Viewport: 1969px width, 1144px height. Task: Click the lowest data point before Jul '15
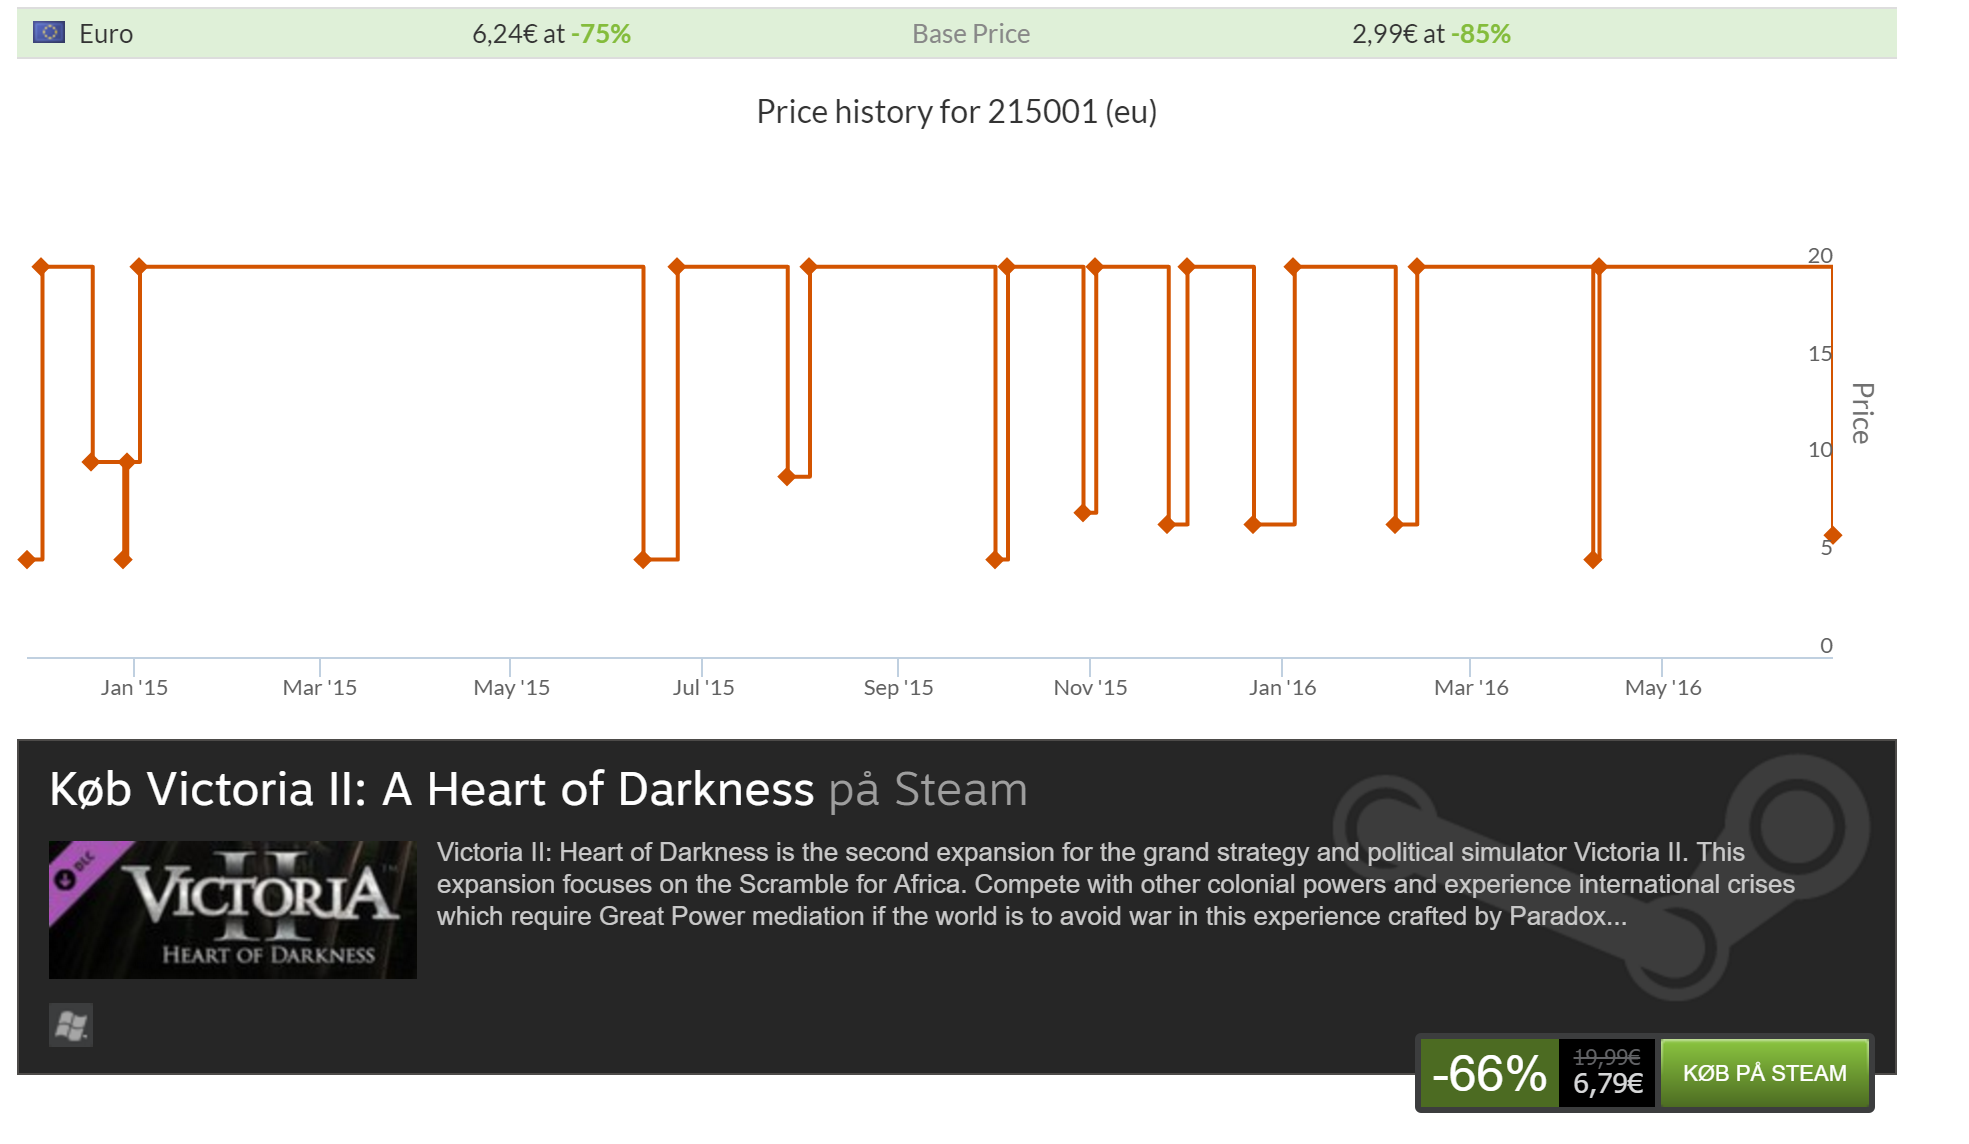pyautogui.click(x=643, y=560)
